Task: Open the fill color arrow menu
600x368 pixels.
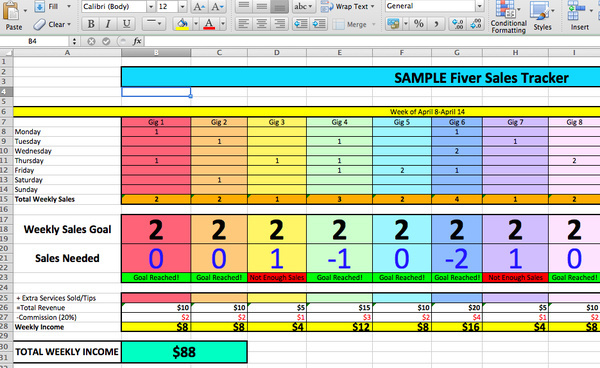Action: [196, 24]
